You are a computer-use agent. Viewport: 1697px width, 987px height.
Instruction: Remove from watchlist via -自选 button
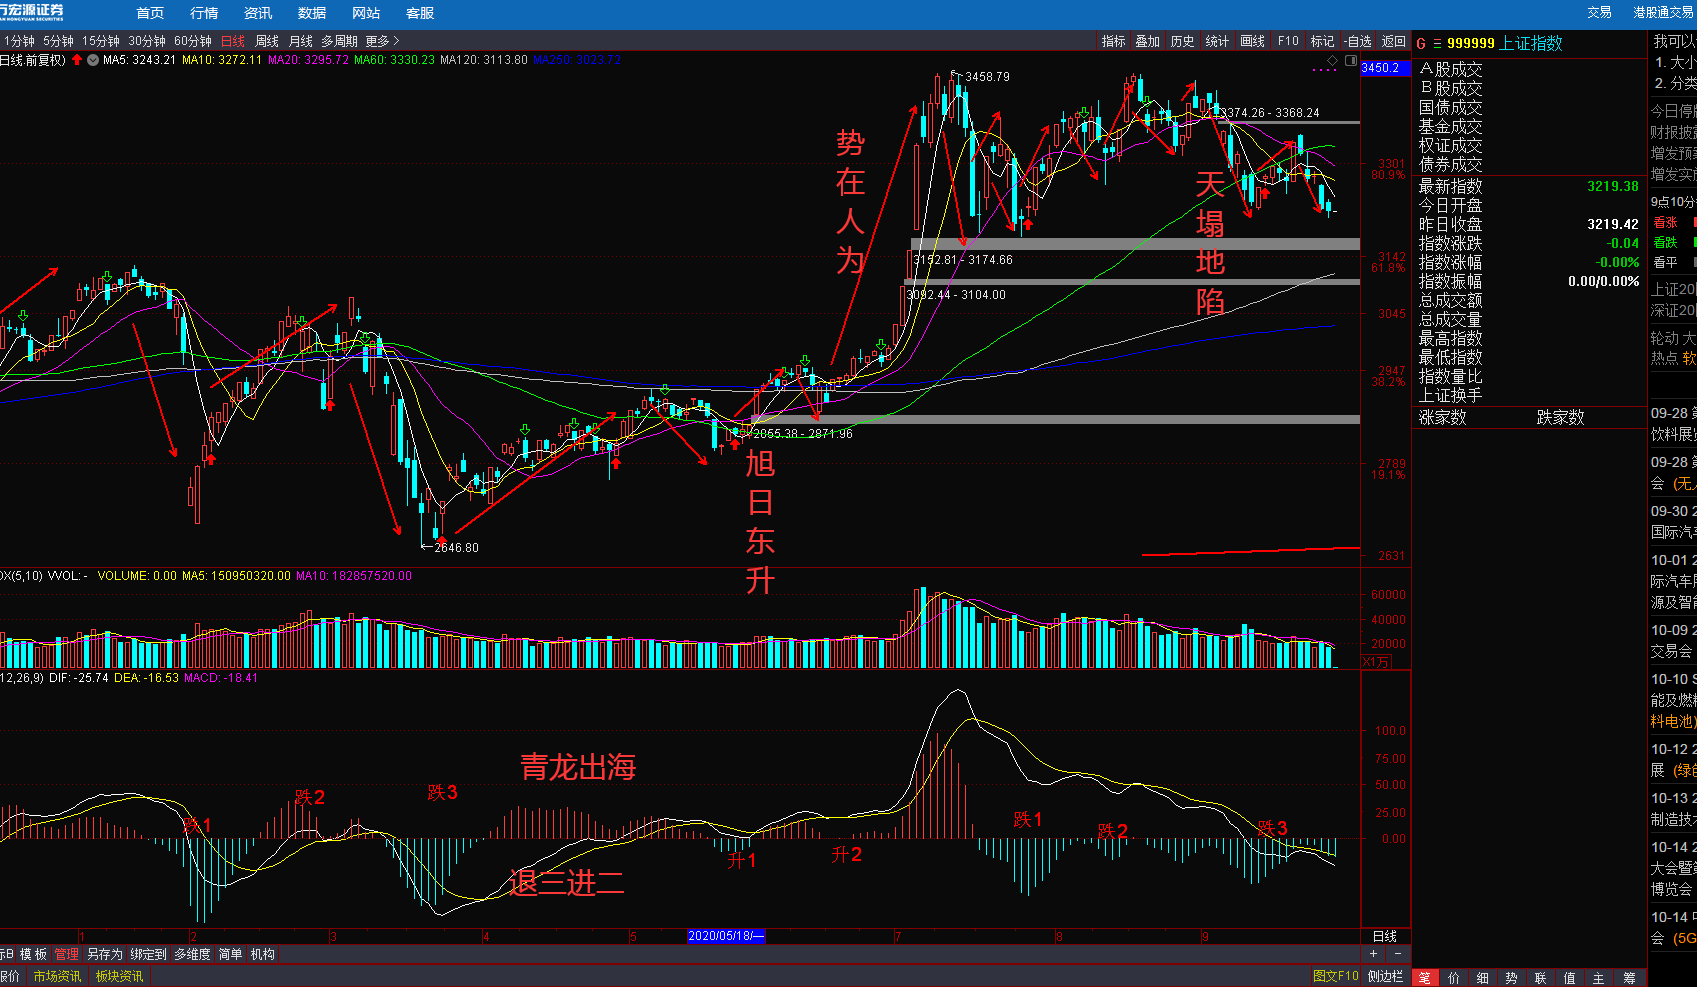coord(1358,41)
